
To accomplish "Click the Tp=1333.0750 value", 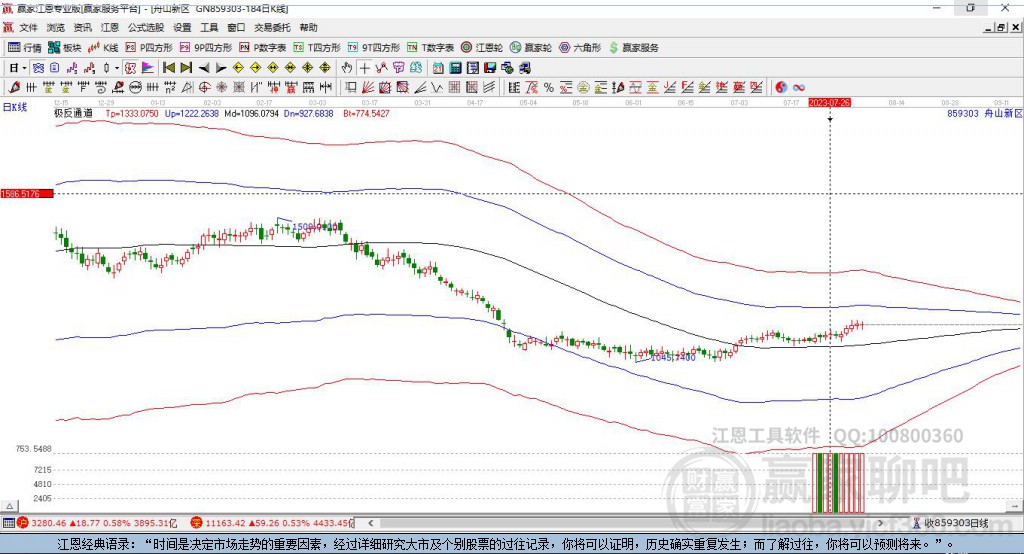I will point(132,113).
